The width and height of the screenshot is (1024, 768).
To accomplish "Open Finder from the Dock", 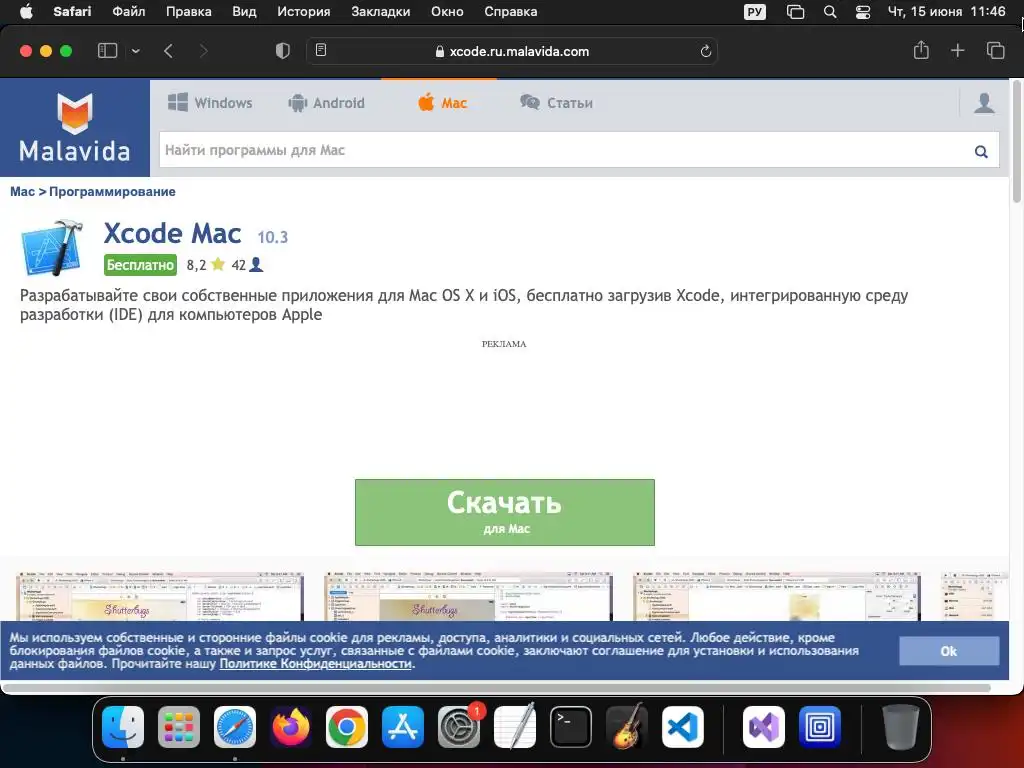I will click(x=123, y=726).
